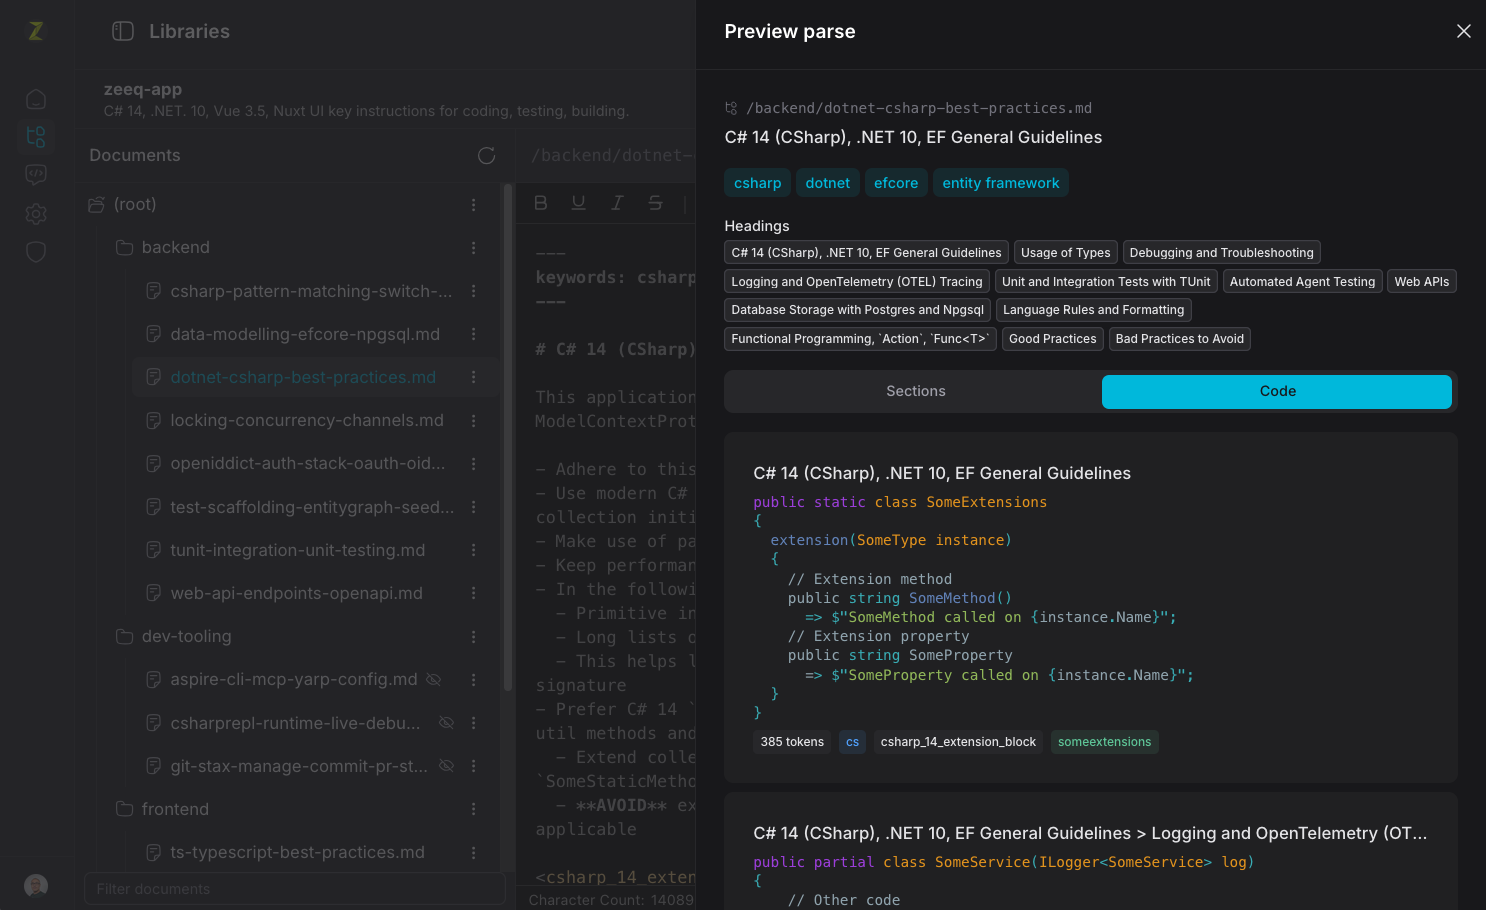Collapse the dev-tooling folder

(124, 636)
